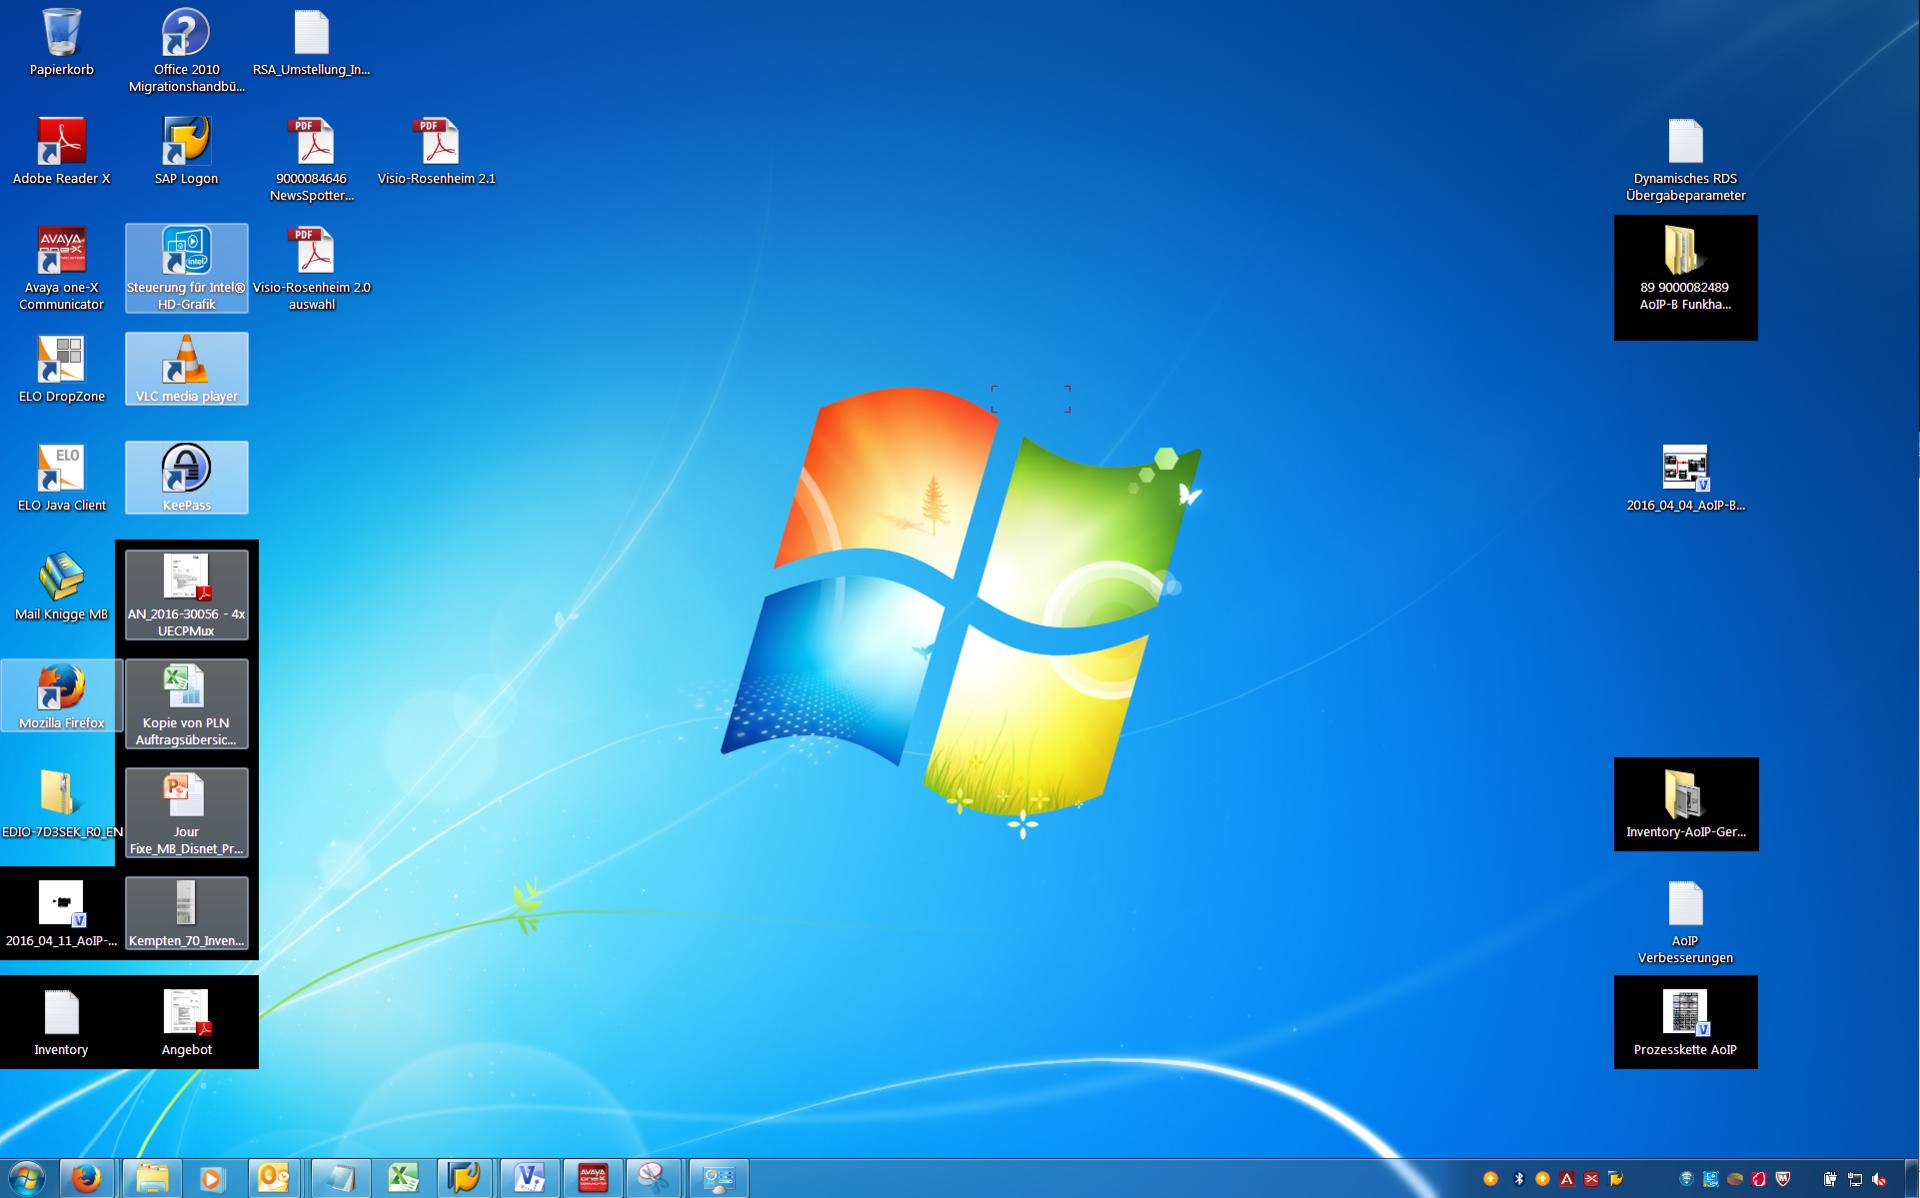Click Windows Explorer folder in taskbar
The height and width of the screenshot is (1198, 1920).
151,1178
